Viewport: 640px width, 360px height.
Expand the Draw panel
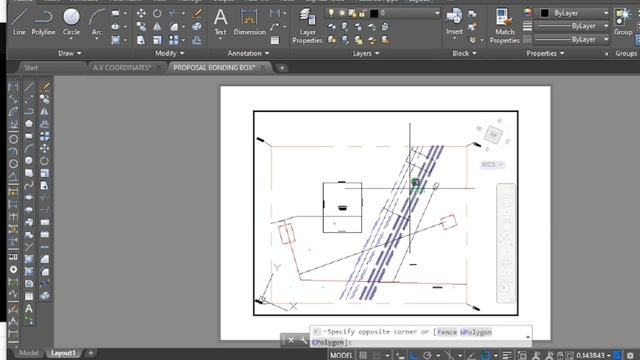click(x=70, y=53)
